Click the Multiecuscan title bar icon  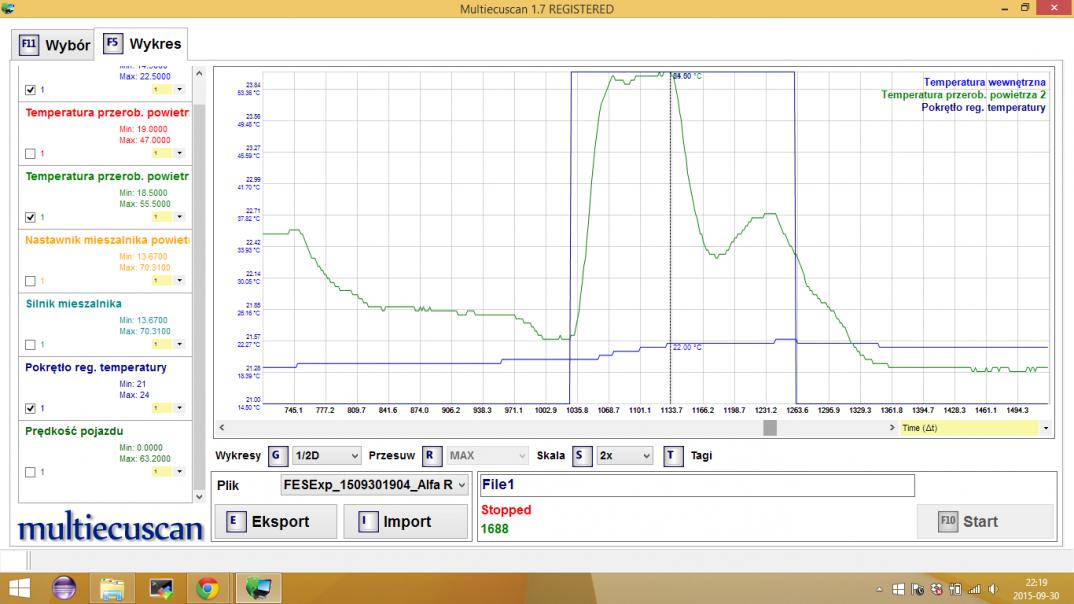[8, 8]
